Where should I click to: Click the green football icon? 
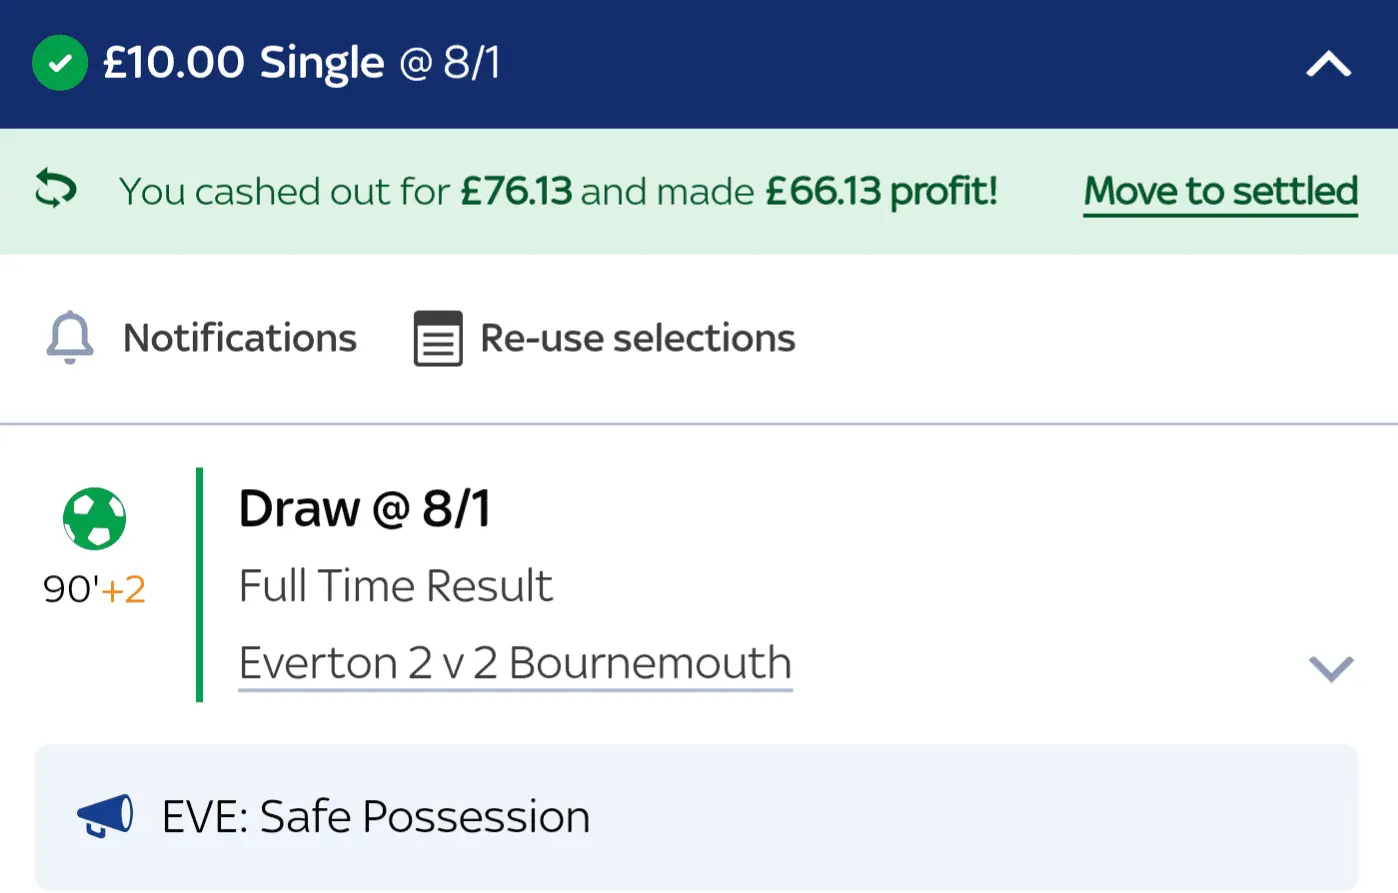(94, 518)
